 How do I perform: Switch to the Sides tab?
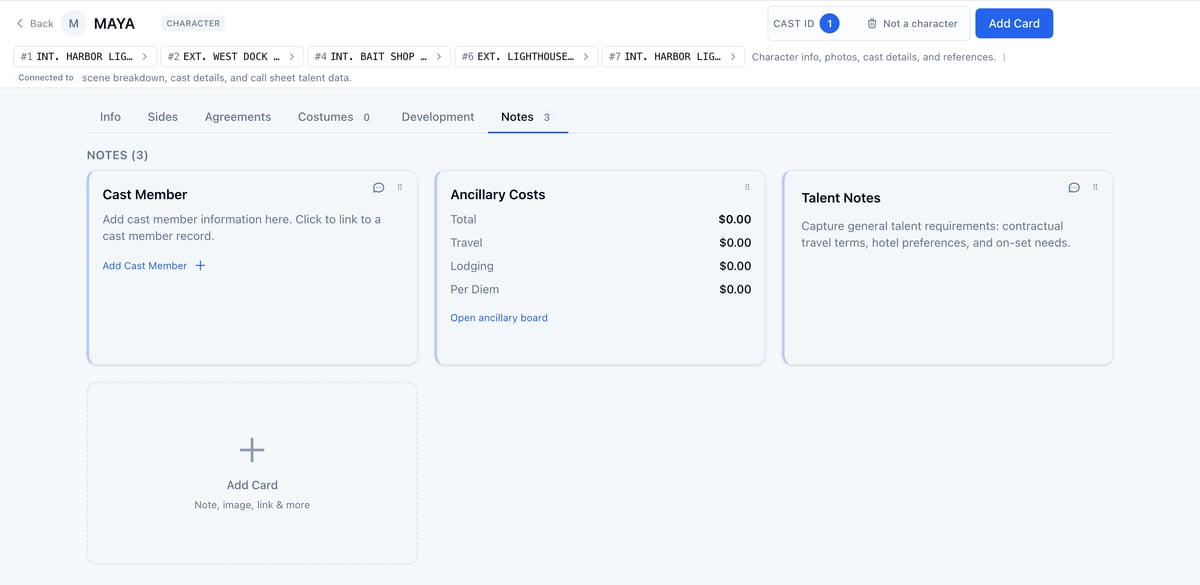pyautogui.click(x=163, y=117)
